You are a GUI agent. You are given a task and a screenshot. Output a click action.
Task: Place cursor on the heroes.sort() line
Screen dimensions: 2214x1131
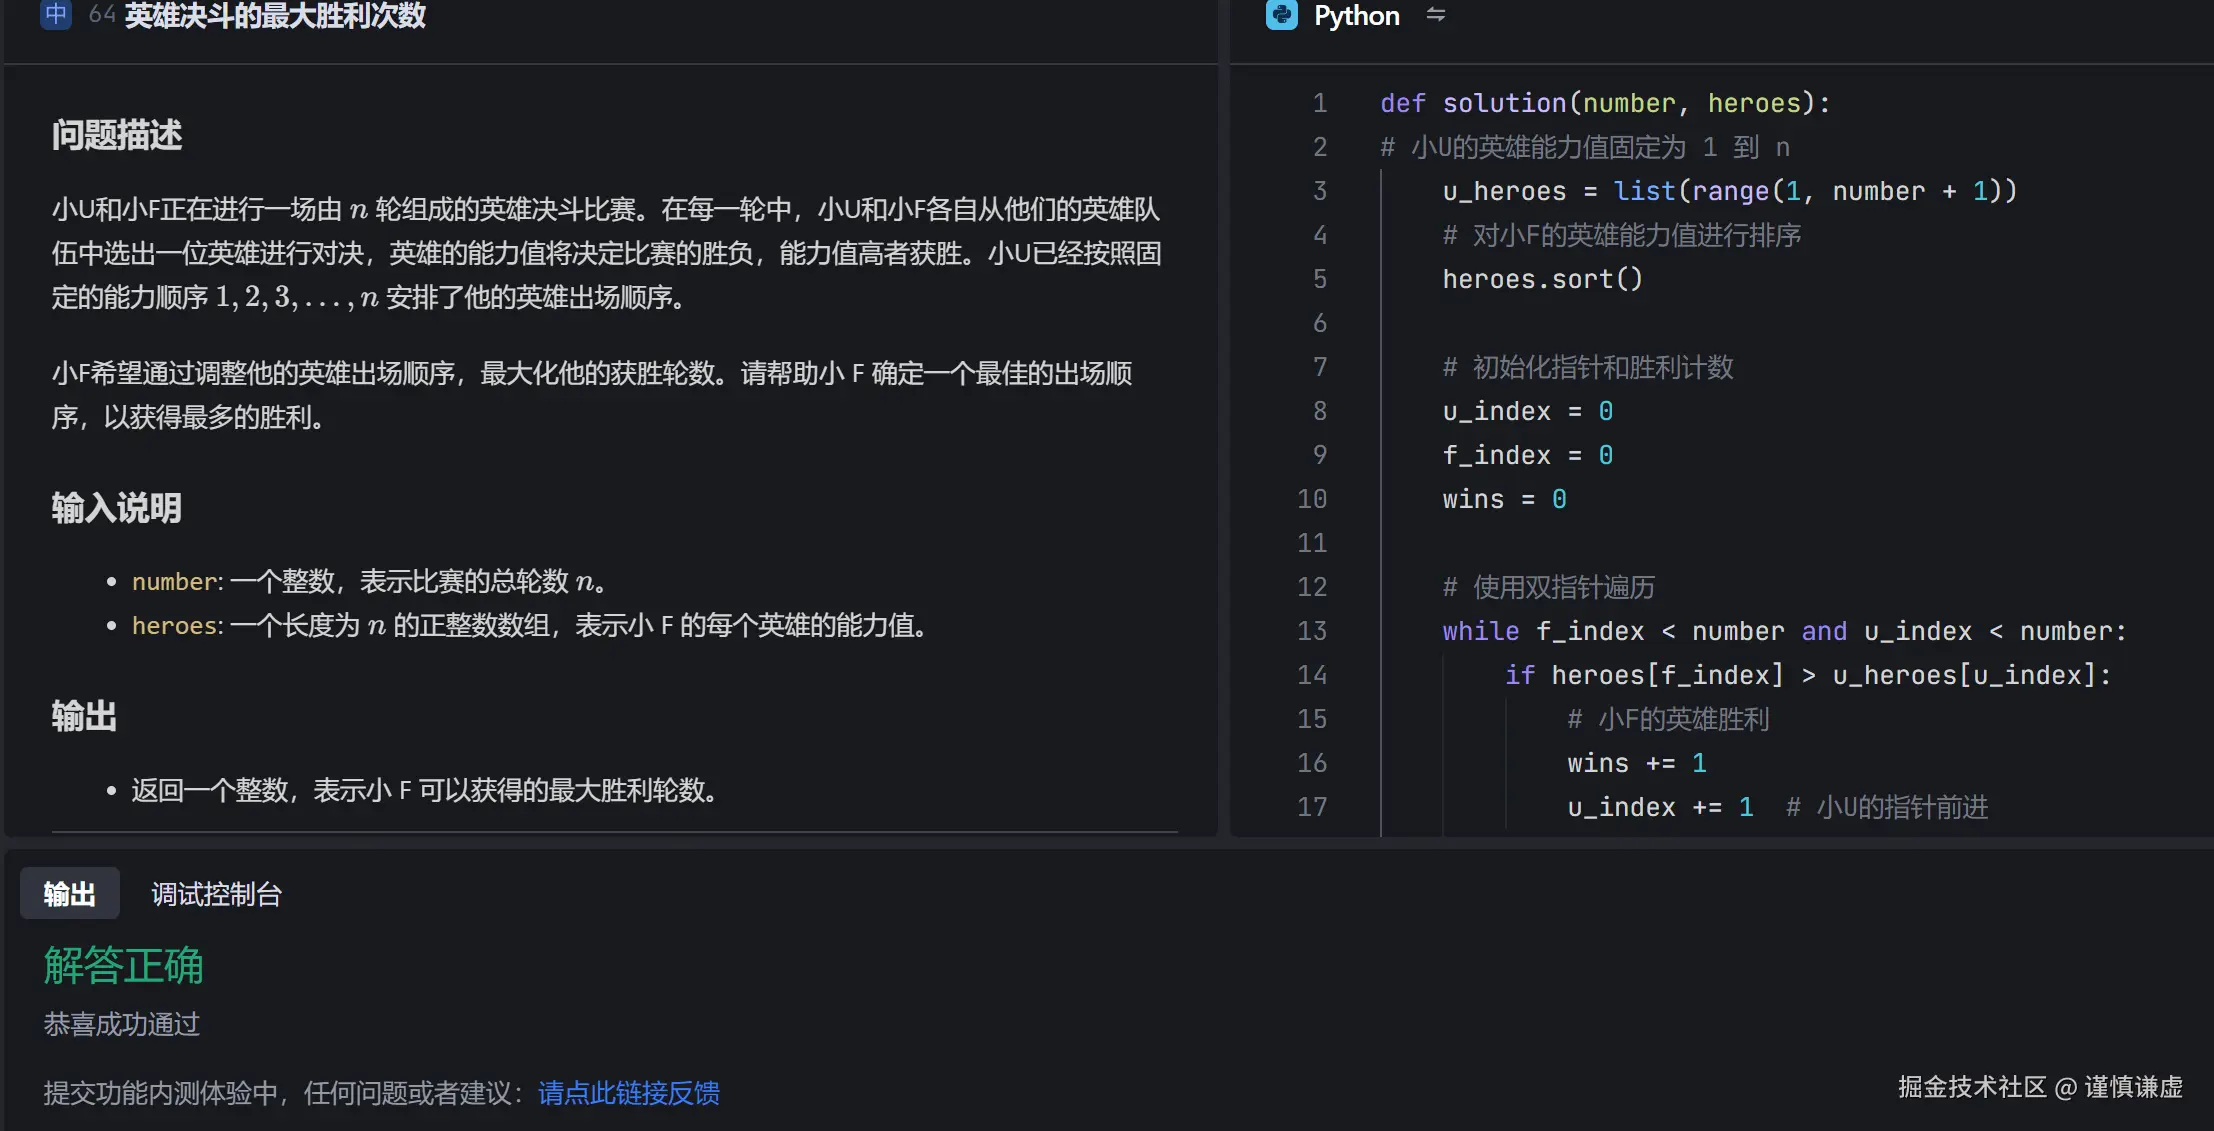[x=1543, y=279]
